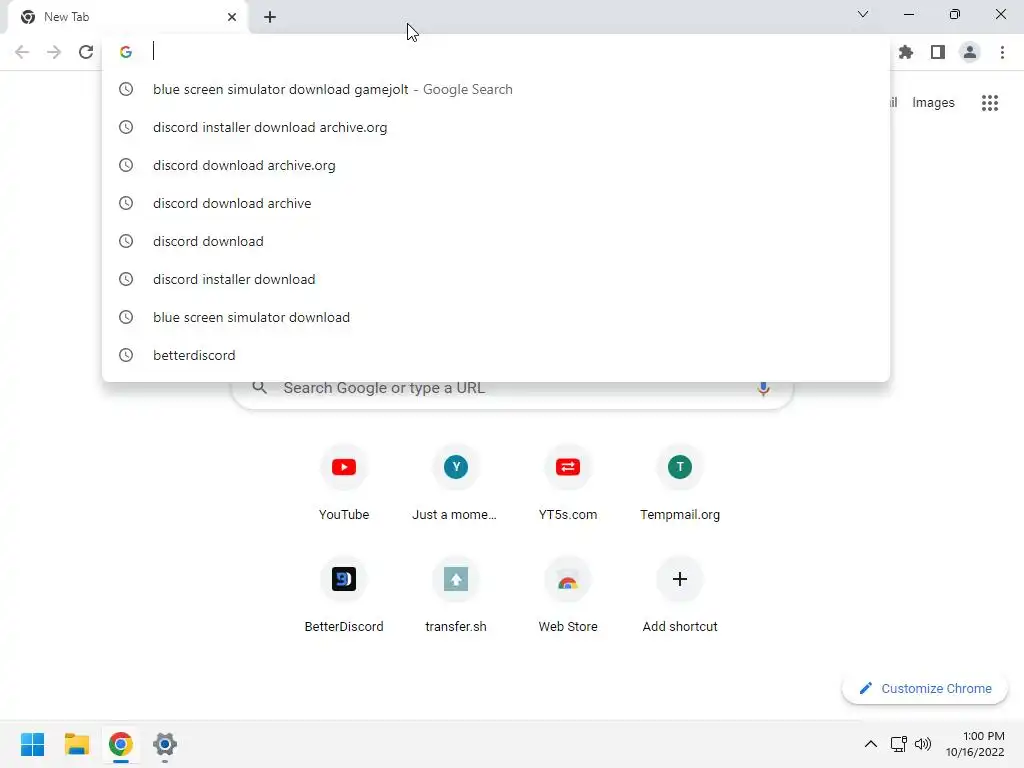
Task: Select suggestion discord installer download archive.org
Action: [x=496, y=127]
